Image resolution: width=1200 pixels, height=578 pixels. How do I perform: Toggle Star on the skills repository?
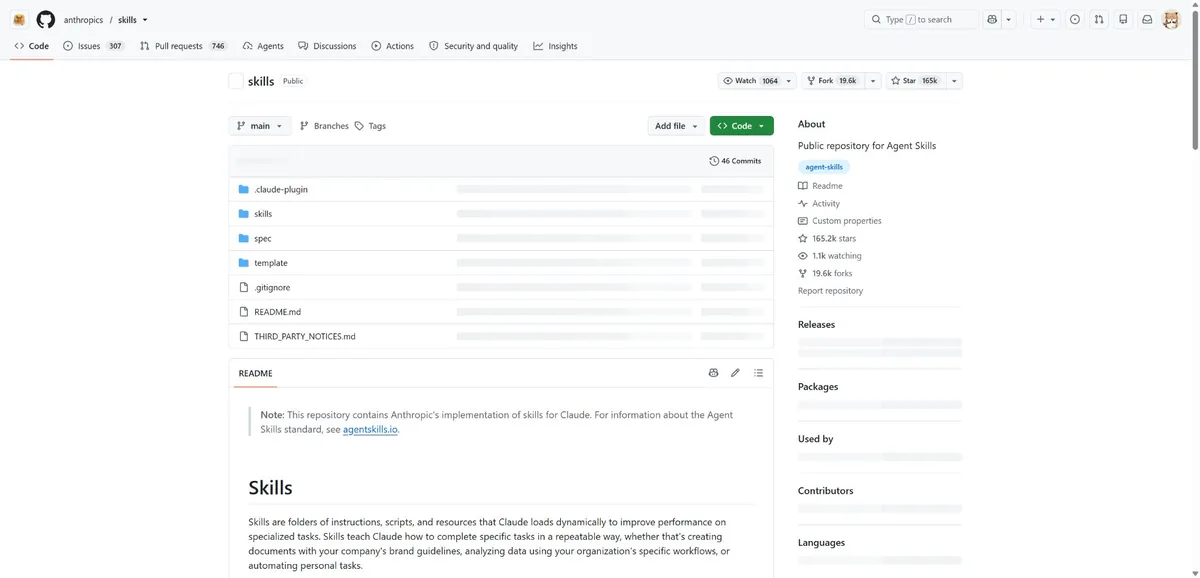coord(915,81)
